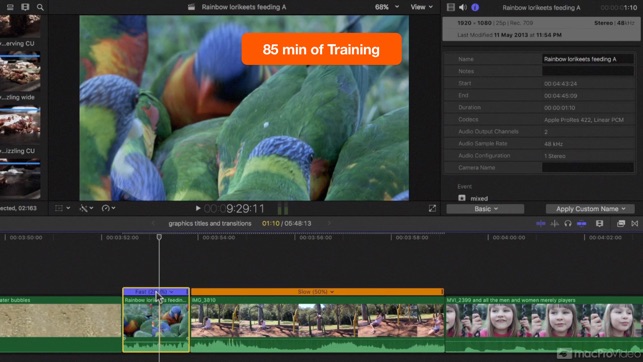The image size is (643, 362).
Task: Click the mixed event icon in inspector
Action: [462, 198]
